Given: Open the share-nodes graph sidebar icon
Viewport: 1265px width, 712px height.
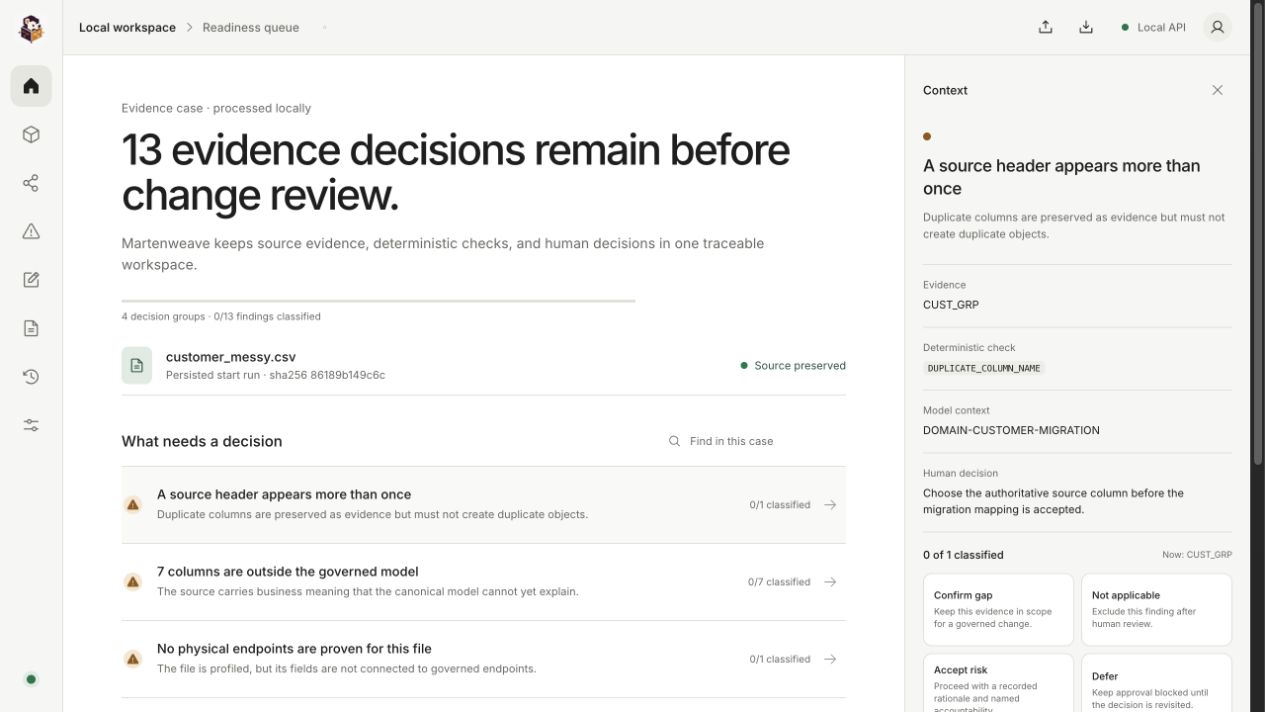Looking at the screenshot, I should (31, 183).
